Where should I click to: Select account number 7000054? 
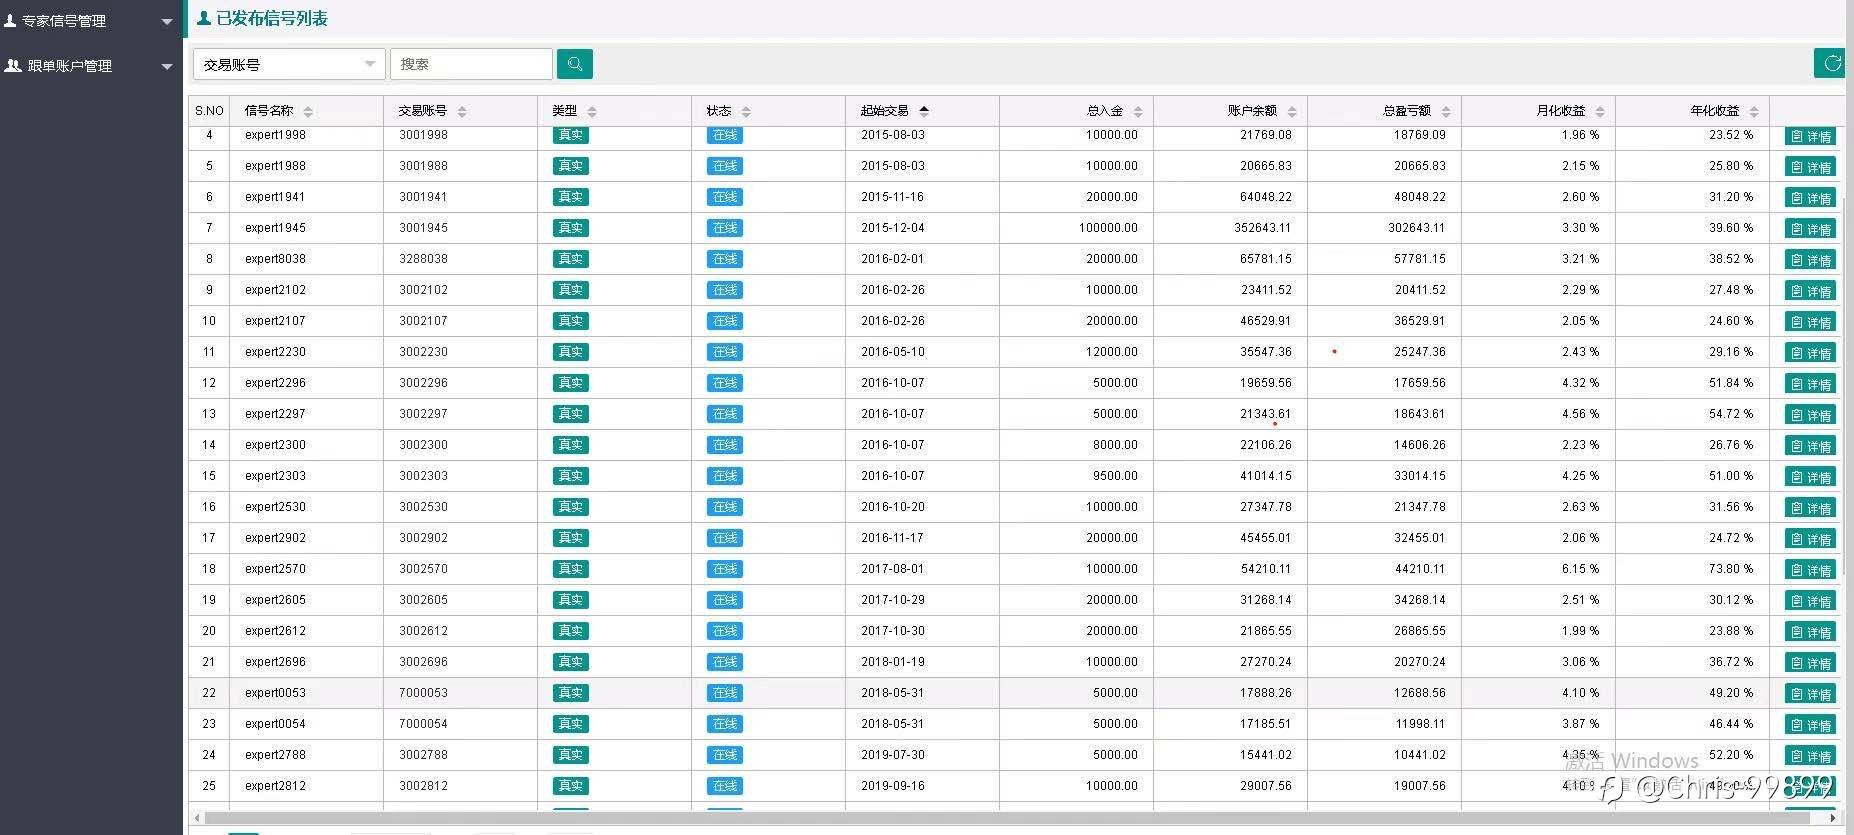(423, 724)
